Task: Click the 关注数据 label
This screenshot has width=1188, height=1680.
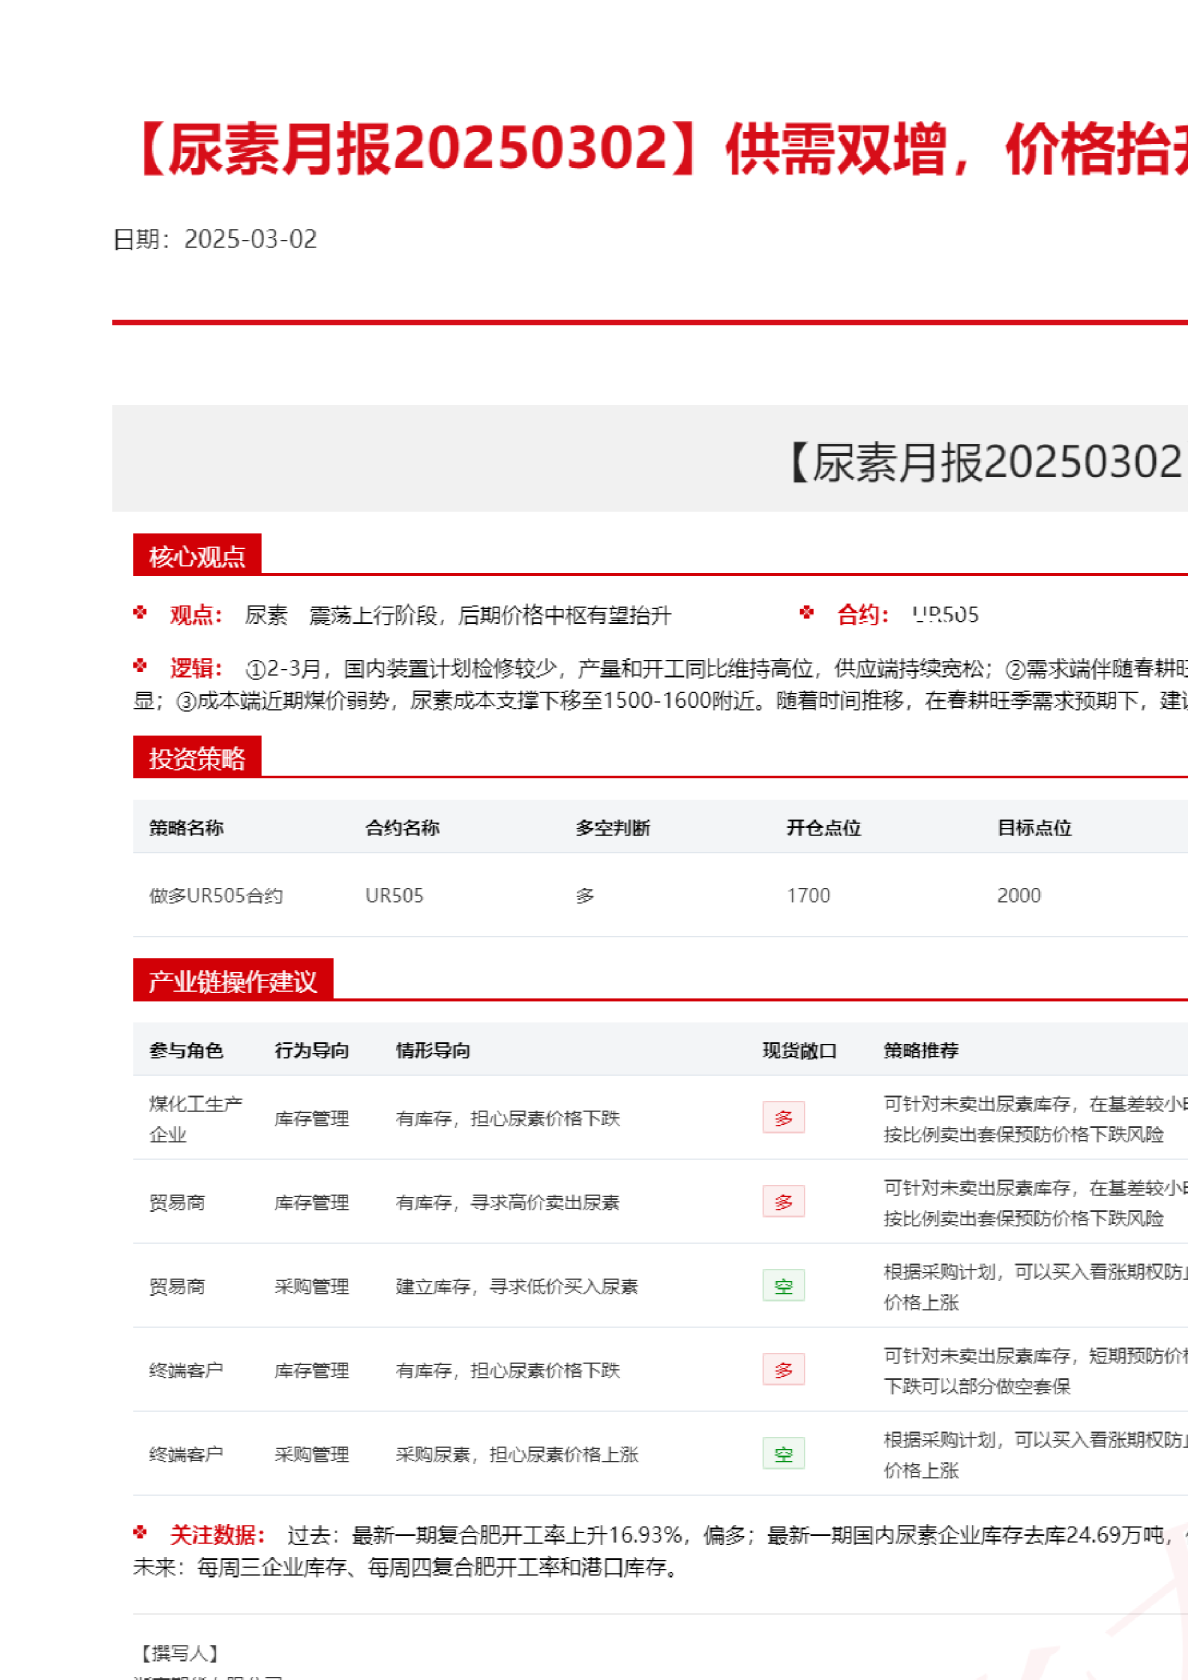Action: coord(217,1535)
